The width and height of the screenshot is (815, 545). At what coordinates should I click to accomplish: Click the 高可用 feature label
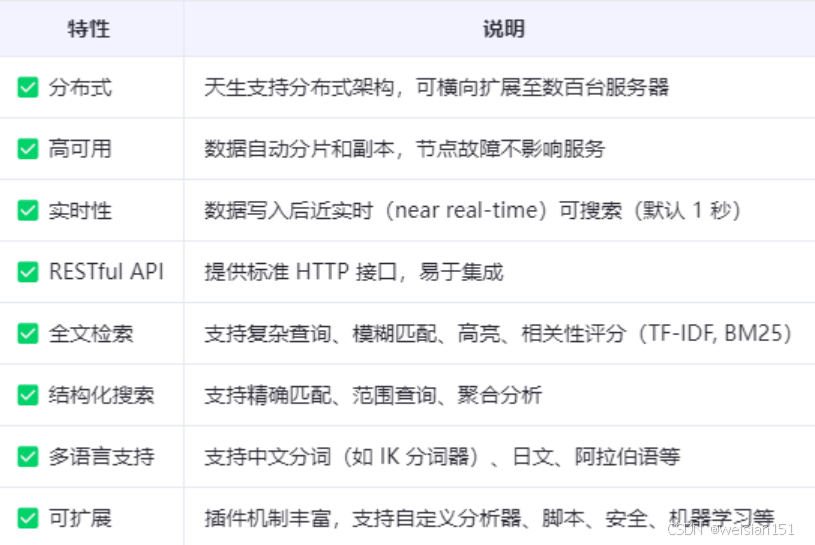80,149
